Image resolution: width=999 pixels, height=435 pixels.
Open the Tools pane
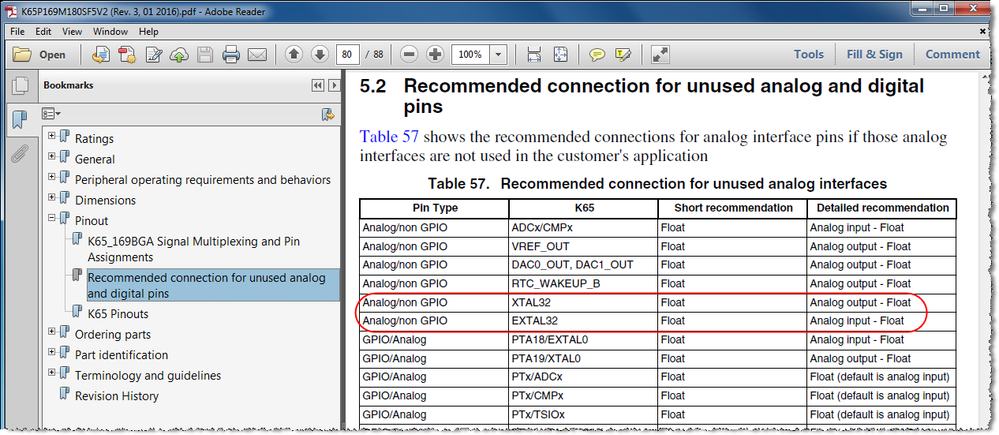(x=809, y=54)
